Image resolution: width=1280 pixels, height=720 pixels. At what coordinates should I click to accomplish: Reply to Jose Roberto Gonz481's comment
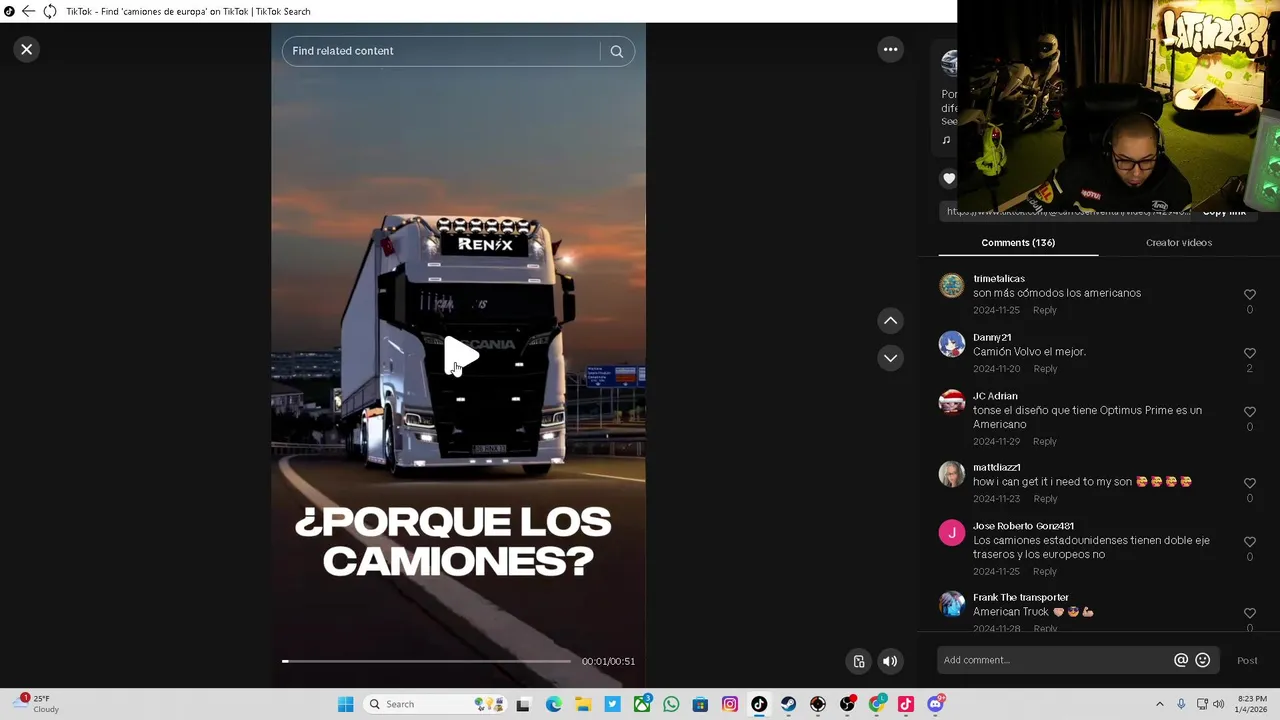[x=1044, y=572]
